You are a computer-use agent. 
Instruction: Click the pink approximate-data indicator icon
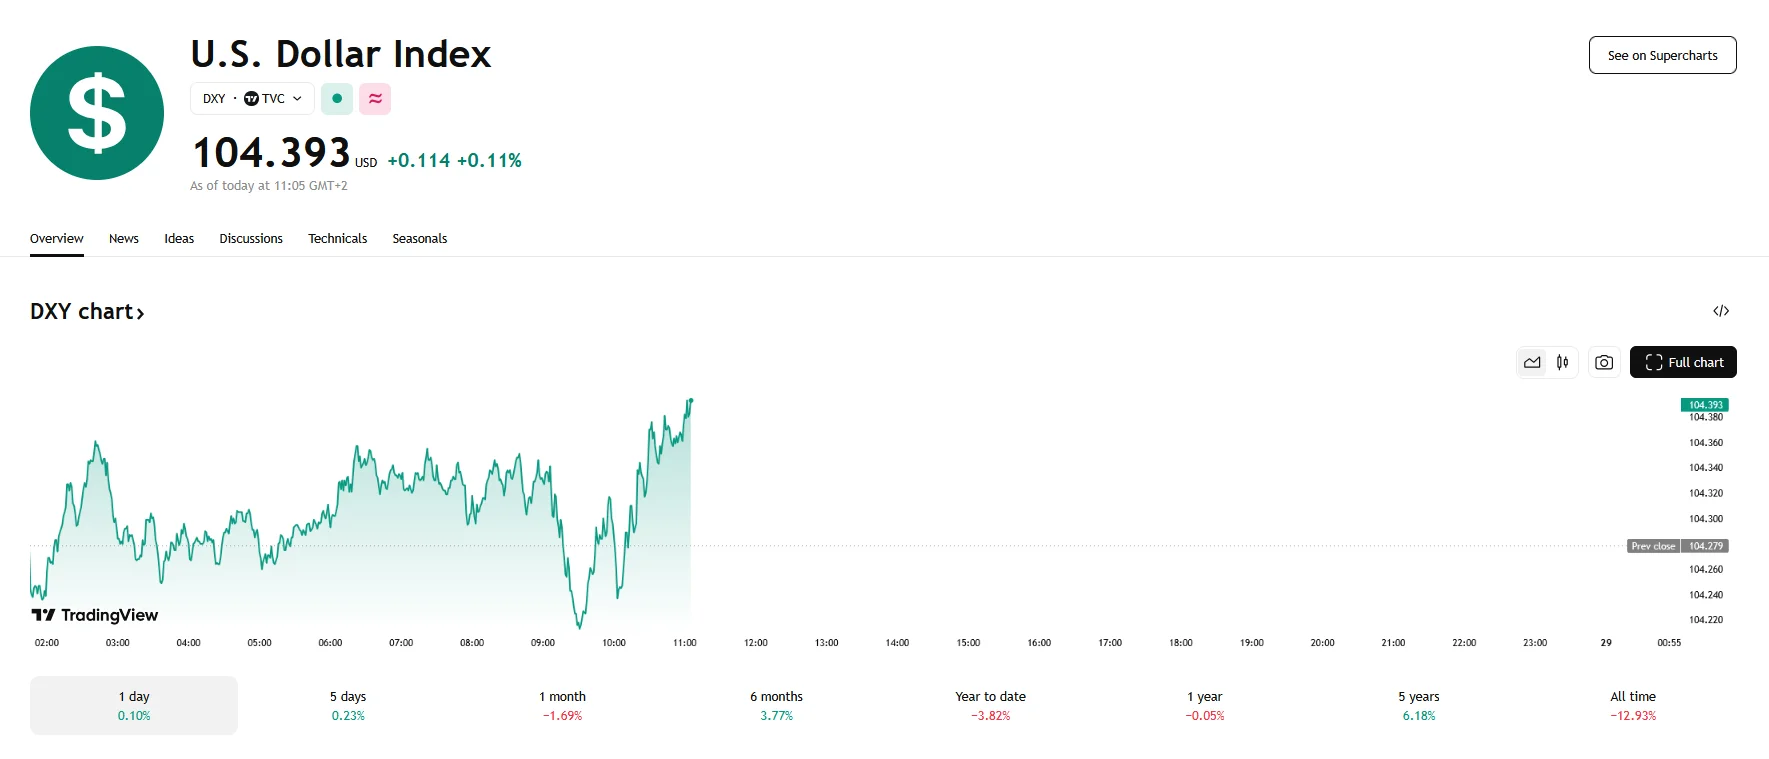375,98
